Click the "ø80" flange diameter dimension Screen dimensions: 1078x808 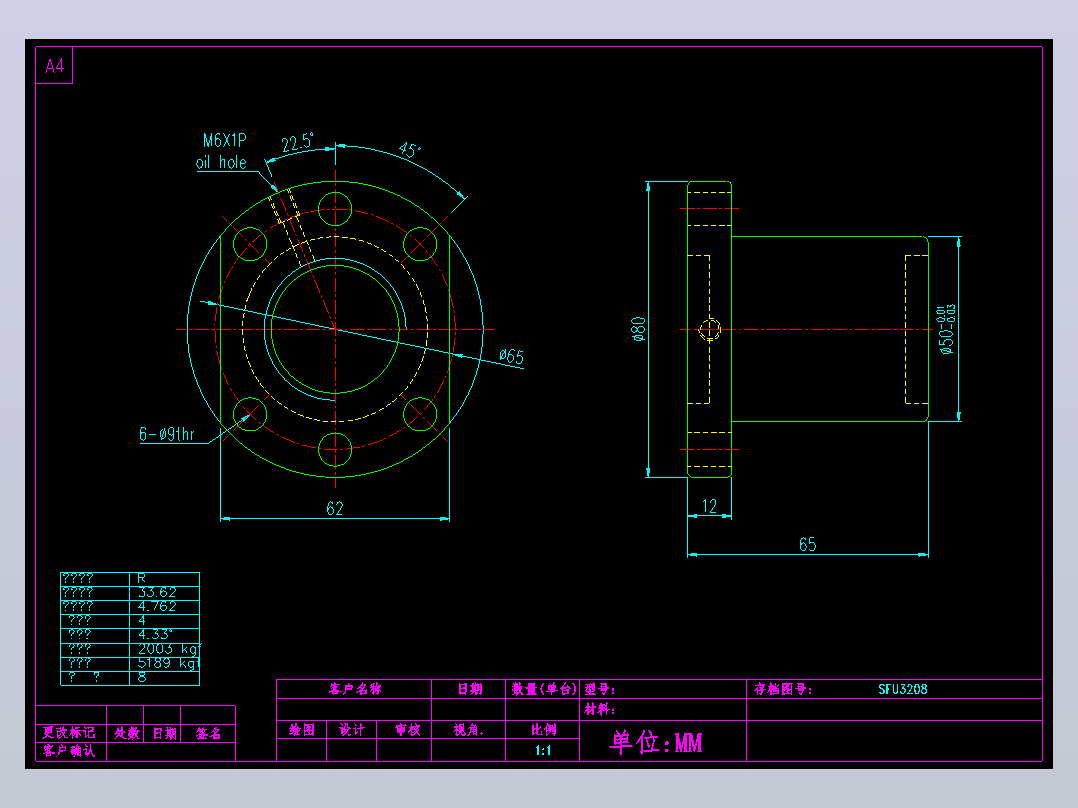pyautogui.click(x=638, y=329)
